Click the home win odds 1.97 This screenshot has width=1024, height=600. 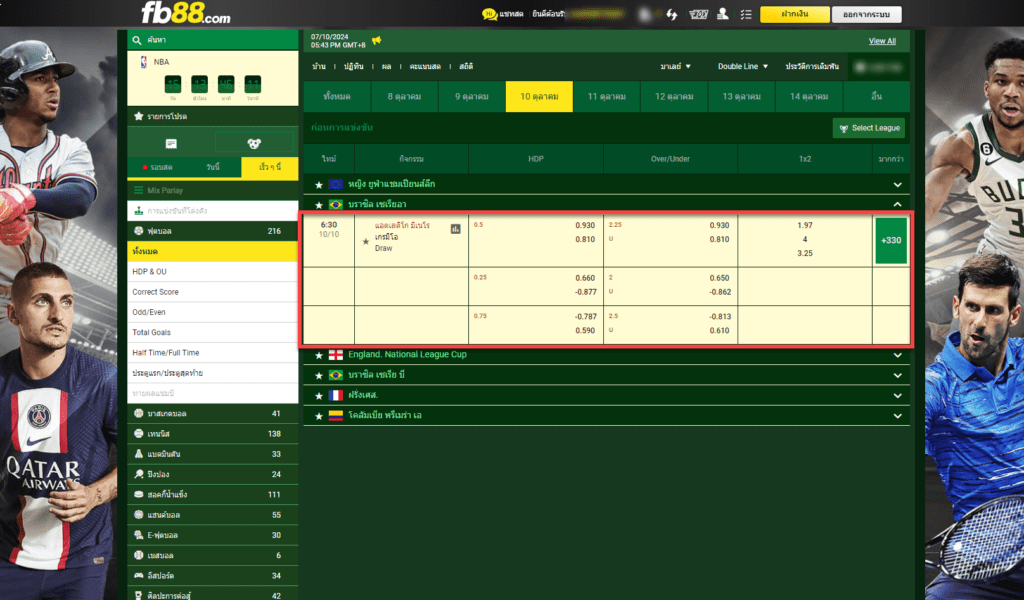click(x=805, y=225)
